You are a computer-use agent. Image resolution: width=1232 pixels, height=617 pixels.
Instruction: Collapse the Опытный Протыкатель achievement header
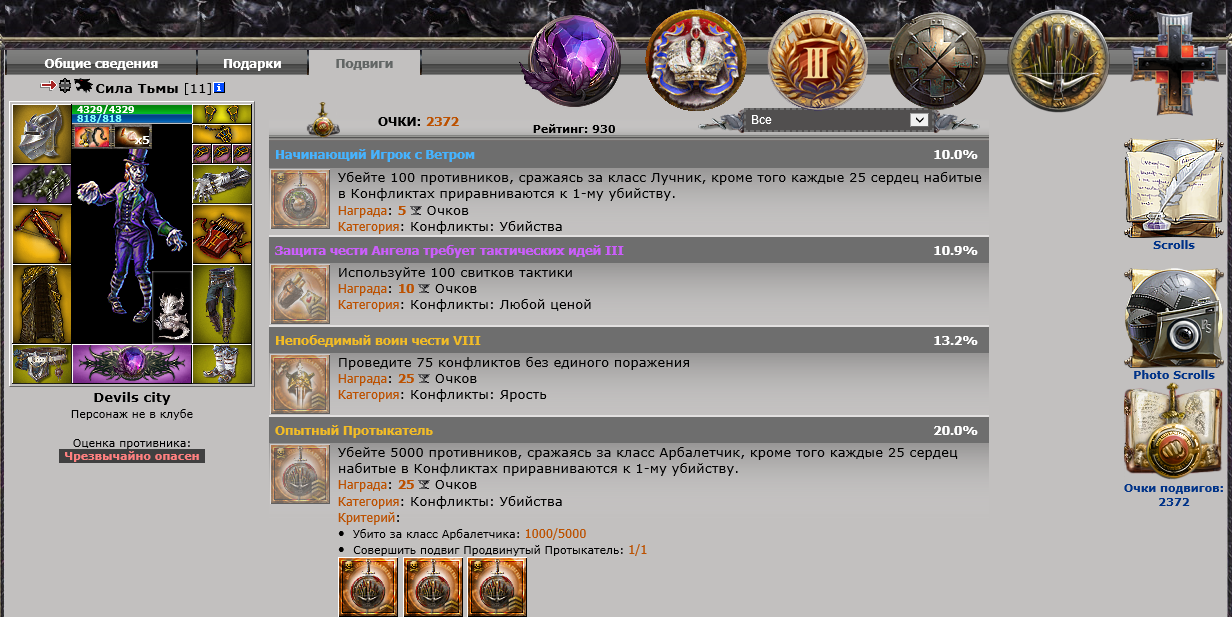pos(629,431)
